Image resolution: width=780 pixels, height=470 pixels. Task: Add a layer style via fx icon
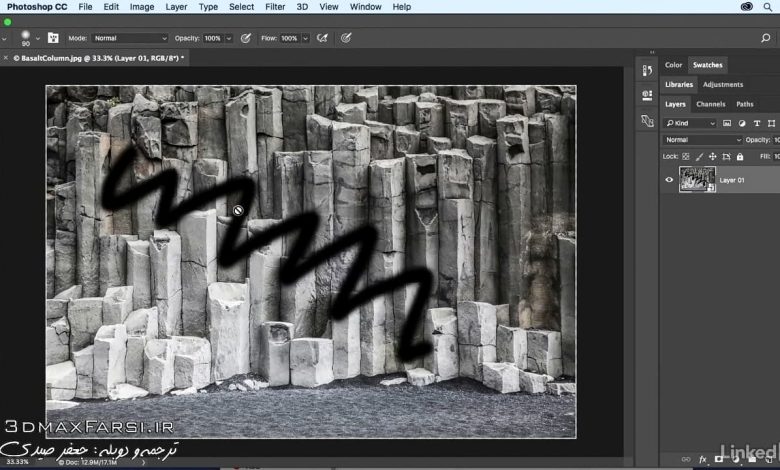coord(702,460)
